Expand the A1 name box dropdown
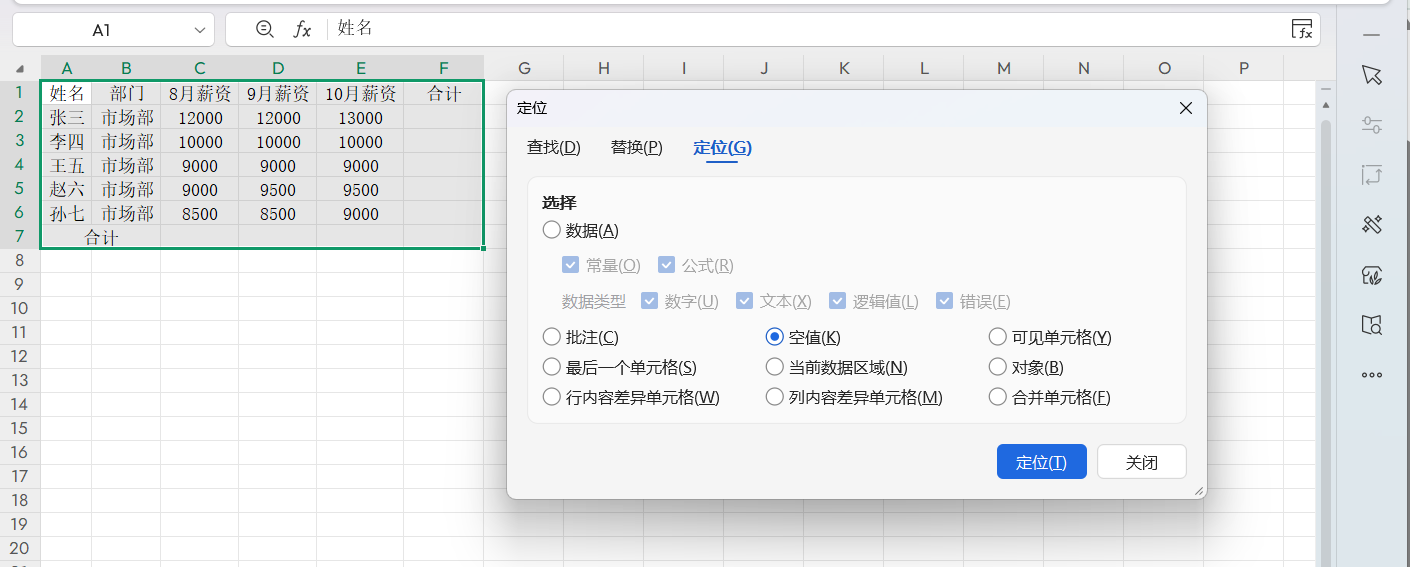 [200, 30]
